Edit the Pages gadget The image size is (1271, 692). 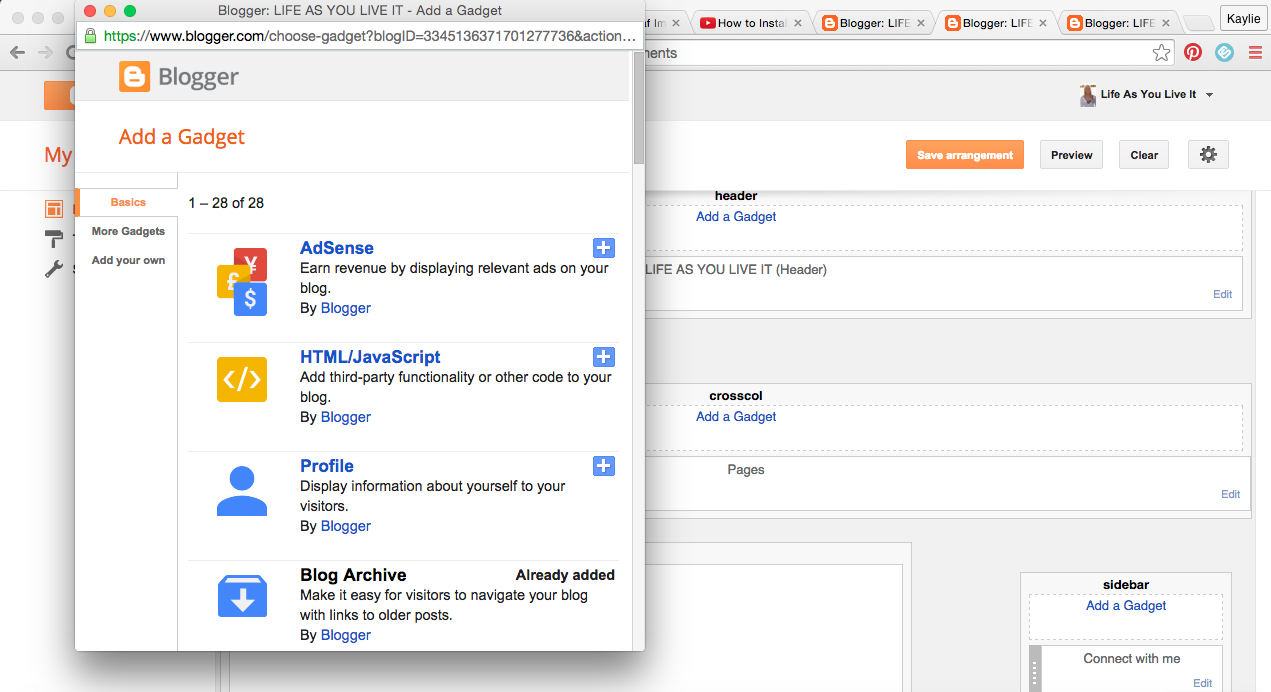(x=1230, y=495)
